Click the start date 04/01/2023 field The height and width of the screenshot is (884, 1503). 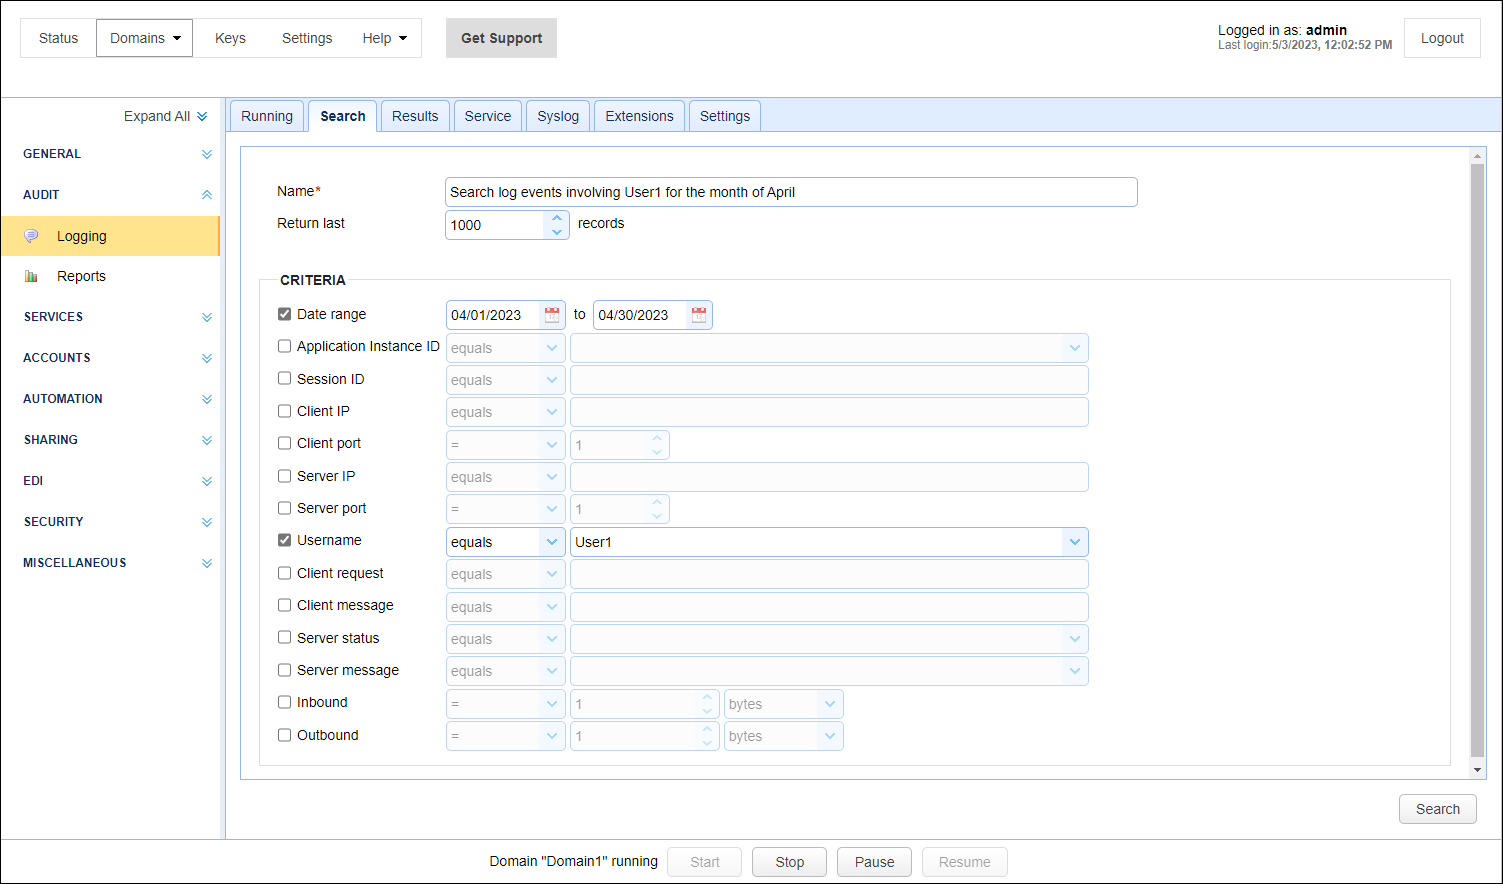(x=493, y=315)
